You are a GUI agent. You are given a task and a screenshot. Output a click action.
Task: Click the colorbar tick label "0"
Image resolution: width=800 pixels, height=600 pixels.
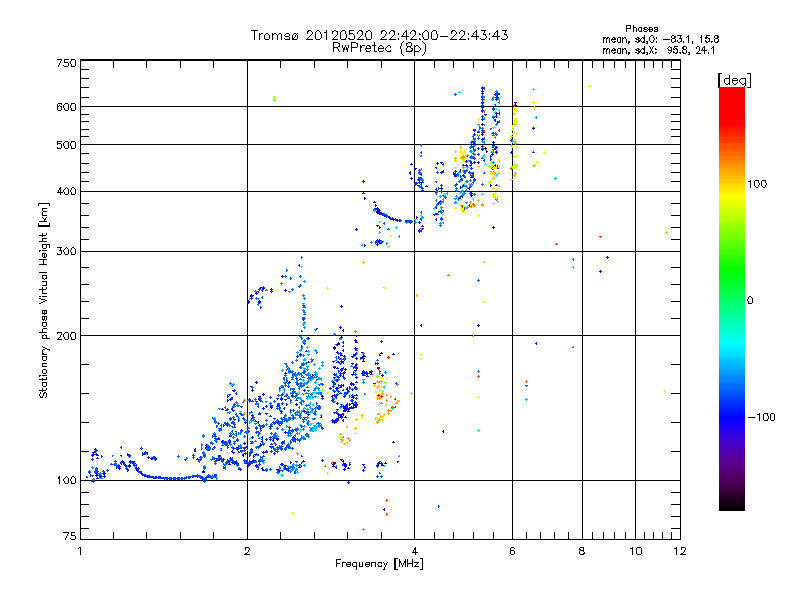tap(750, 301)
